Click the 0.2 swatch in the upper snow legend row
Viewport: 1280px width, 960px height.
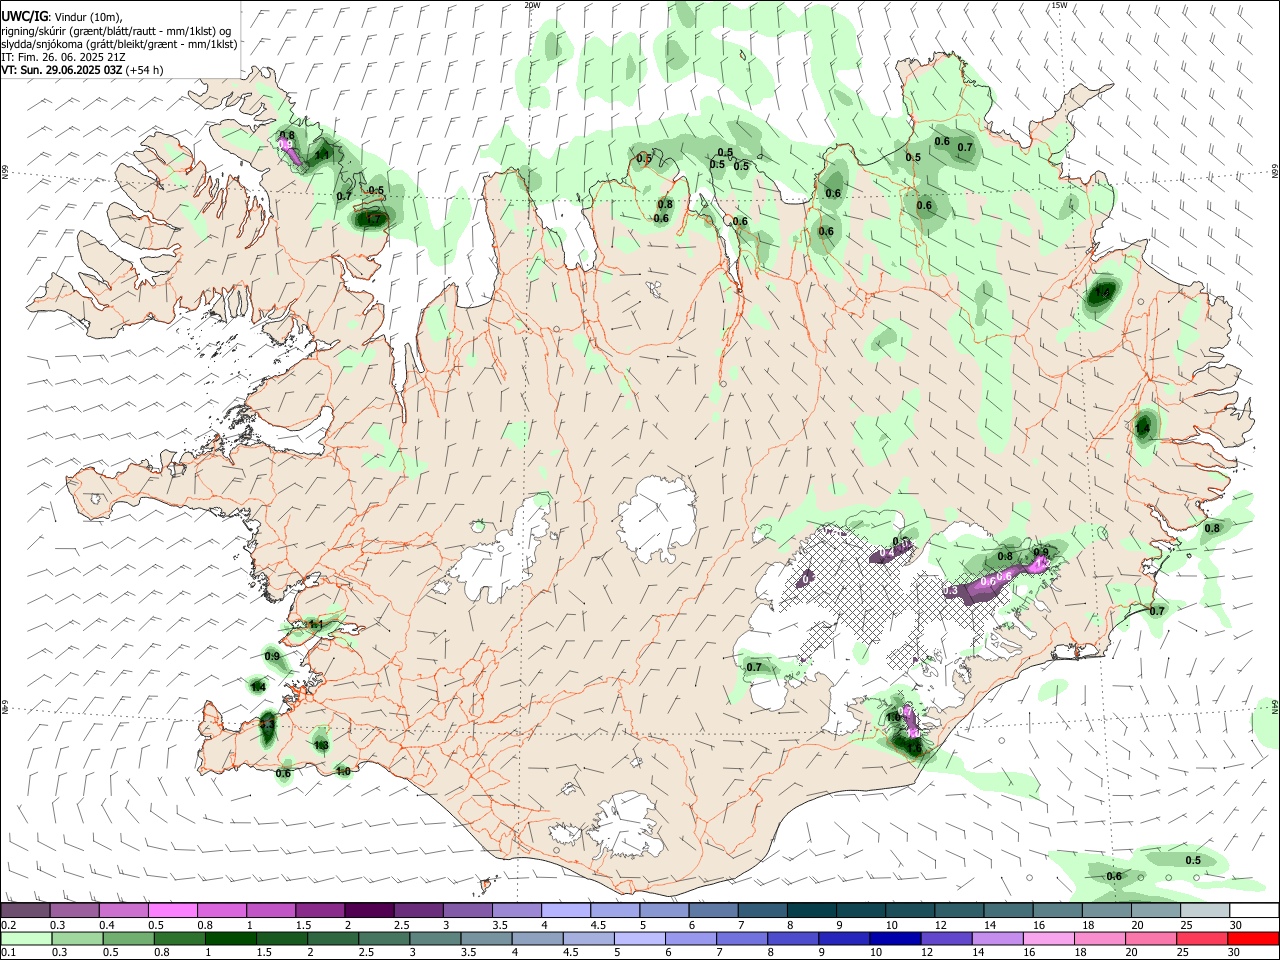tap(25, 910)
